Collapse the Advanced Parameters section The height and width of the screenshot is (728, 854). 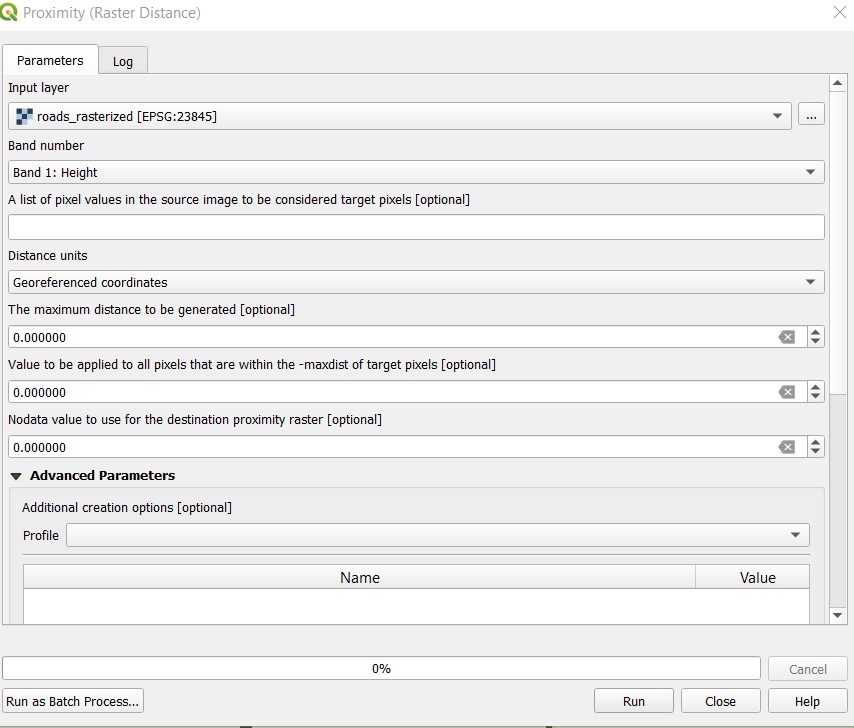pos(16,476)
